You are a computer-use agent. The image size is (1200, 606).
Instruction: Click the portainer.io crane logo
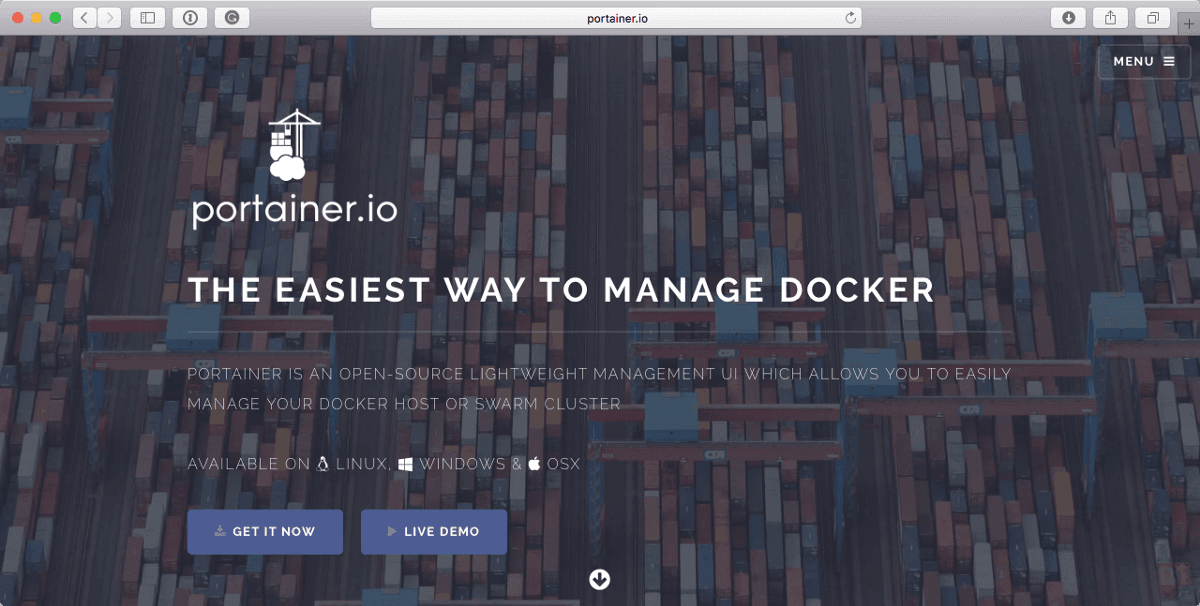(291, 145)
